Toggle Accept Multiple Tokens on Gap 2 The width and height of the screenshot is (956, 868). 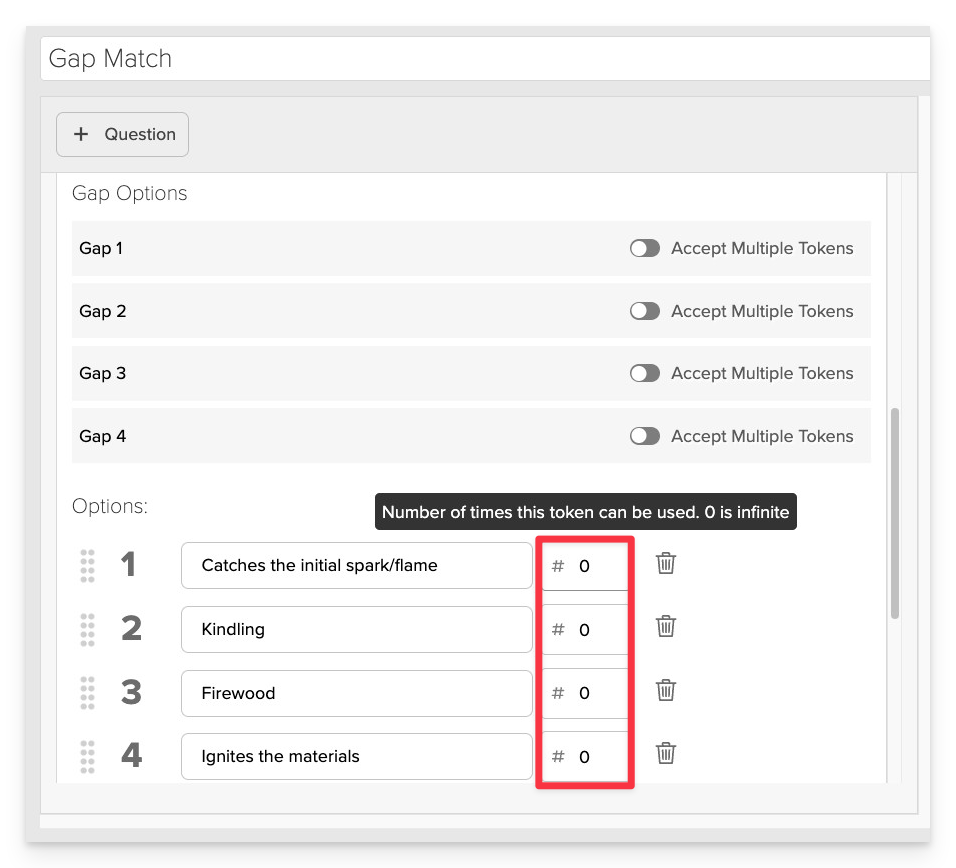(x=644, y=311)
